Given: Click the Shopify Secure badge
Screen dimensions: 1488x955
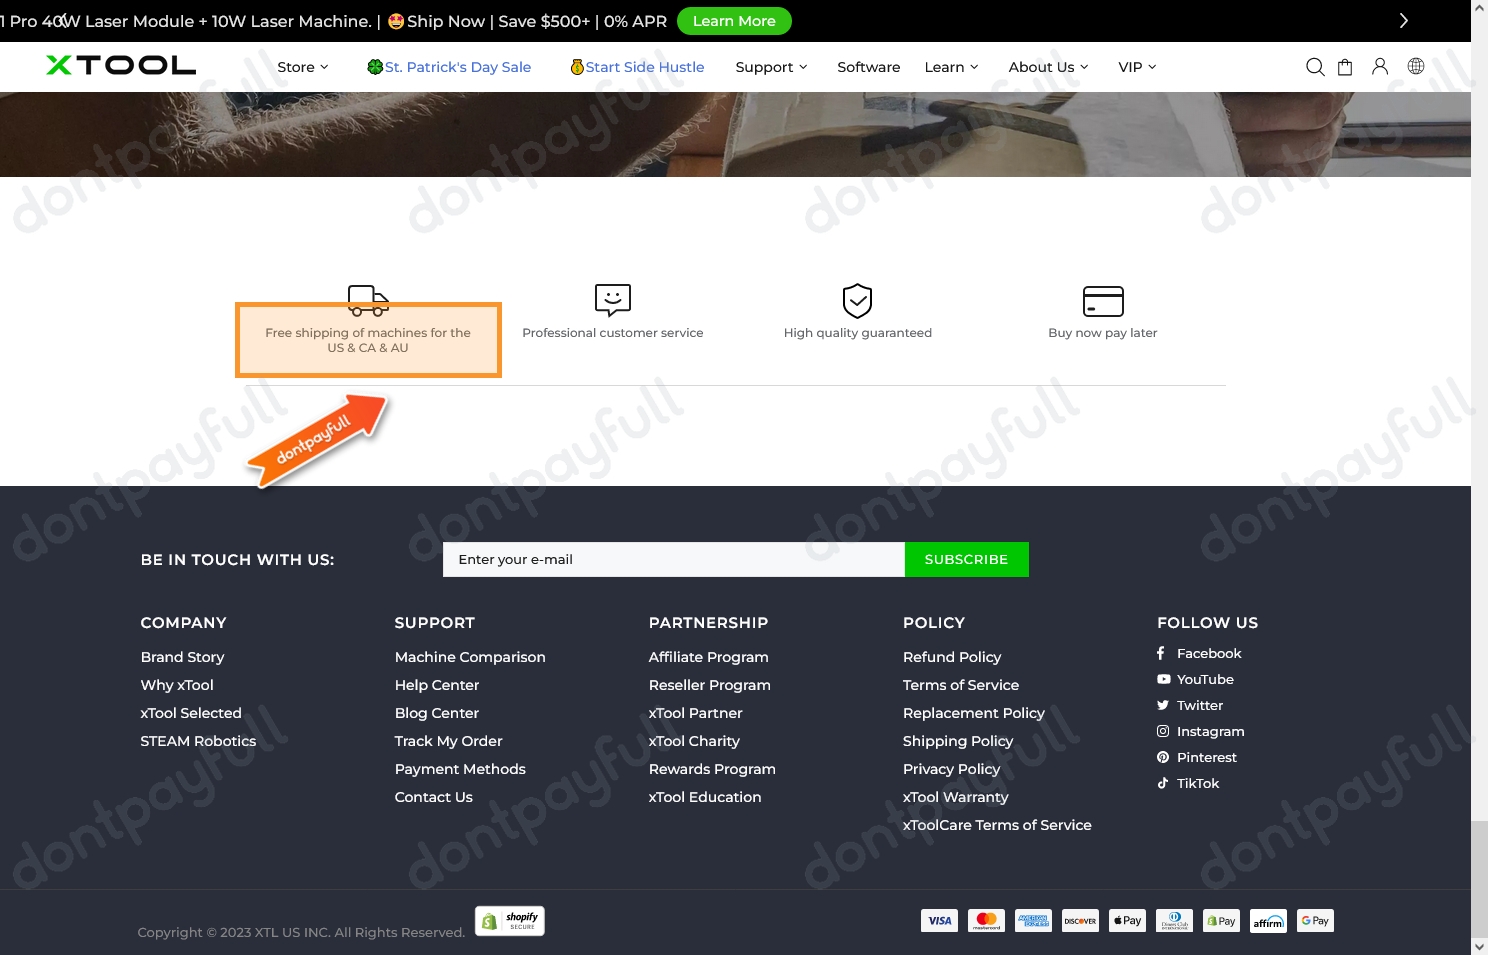Looking at the screenshot, I should click(x=510, y=920).
